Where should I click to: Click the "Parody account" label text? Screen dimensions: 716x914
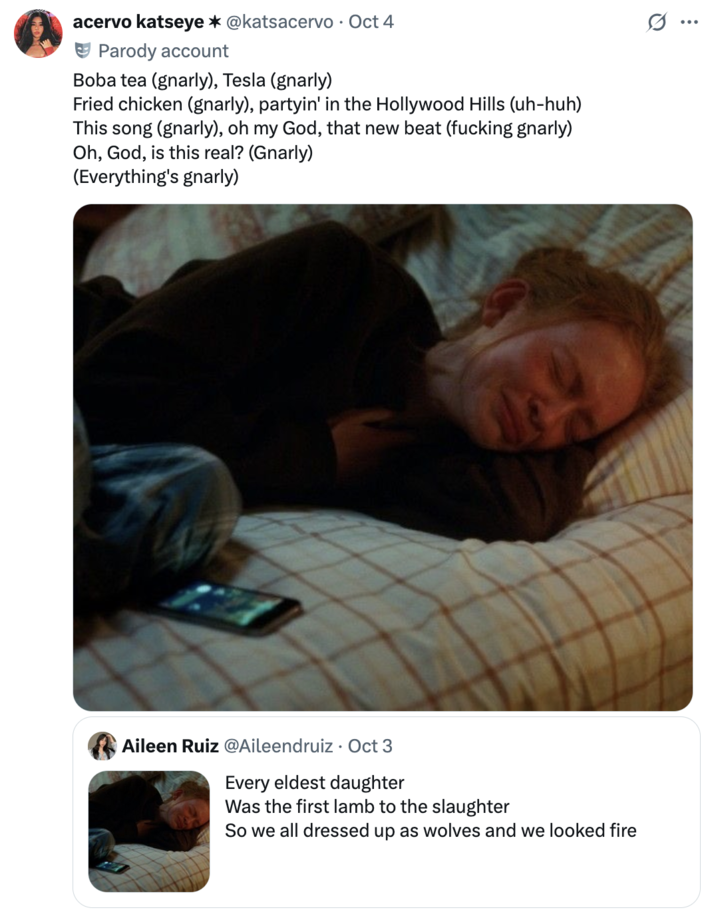point(163,50)
